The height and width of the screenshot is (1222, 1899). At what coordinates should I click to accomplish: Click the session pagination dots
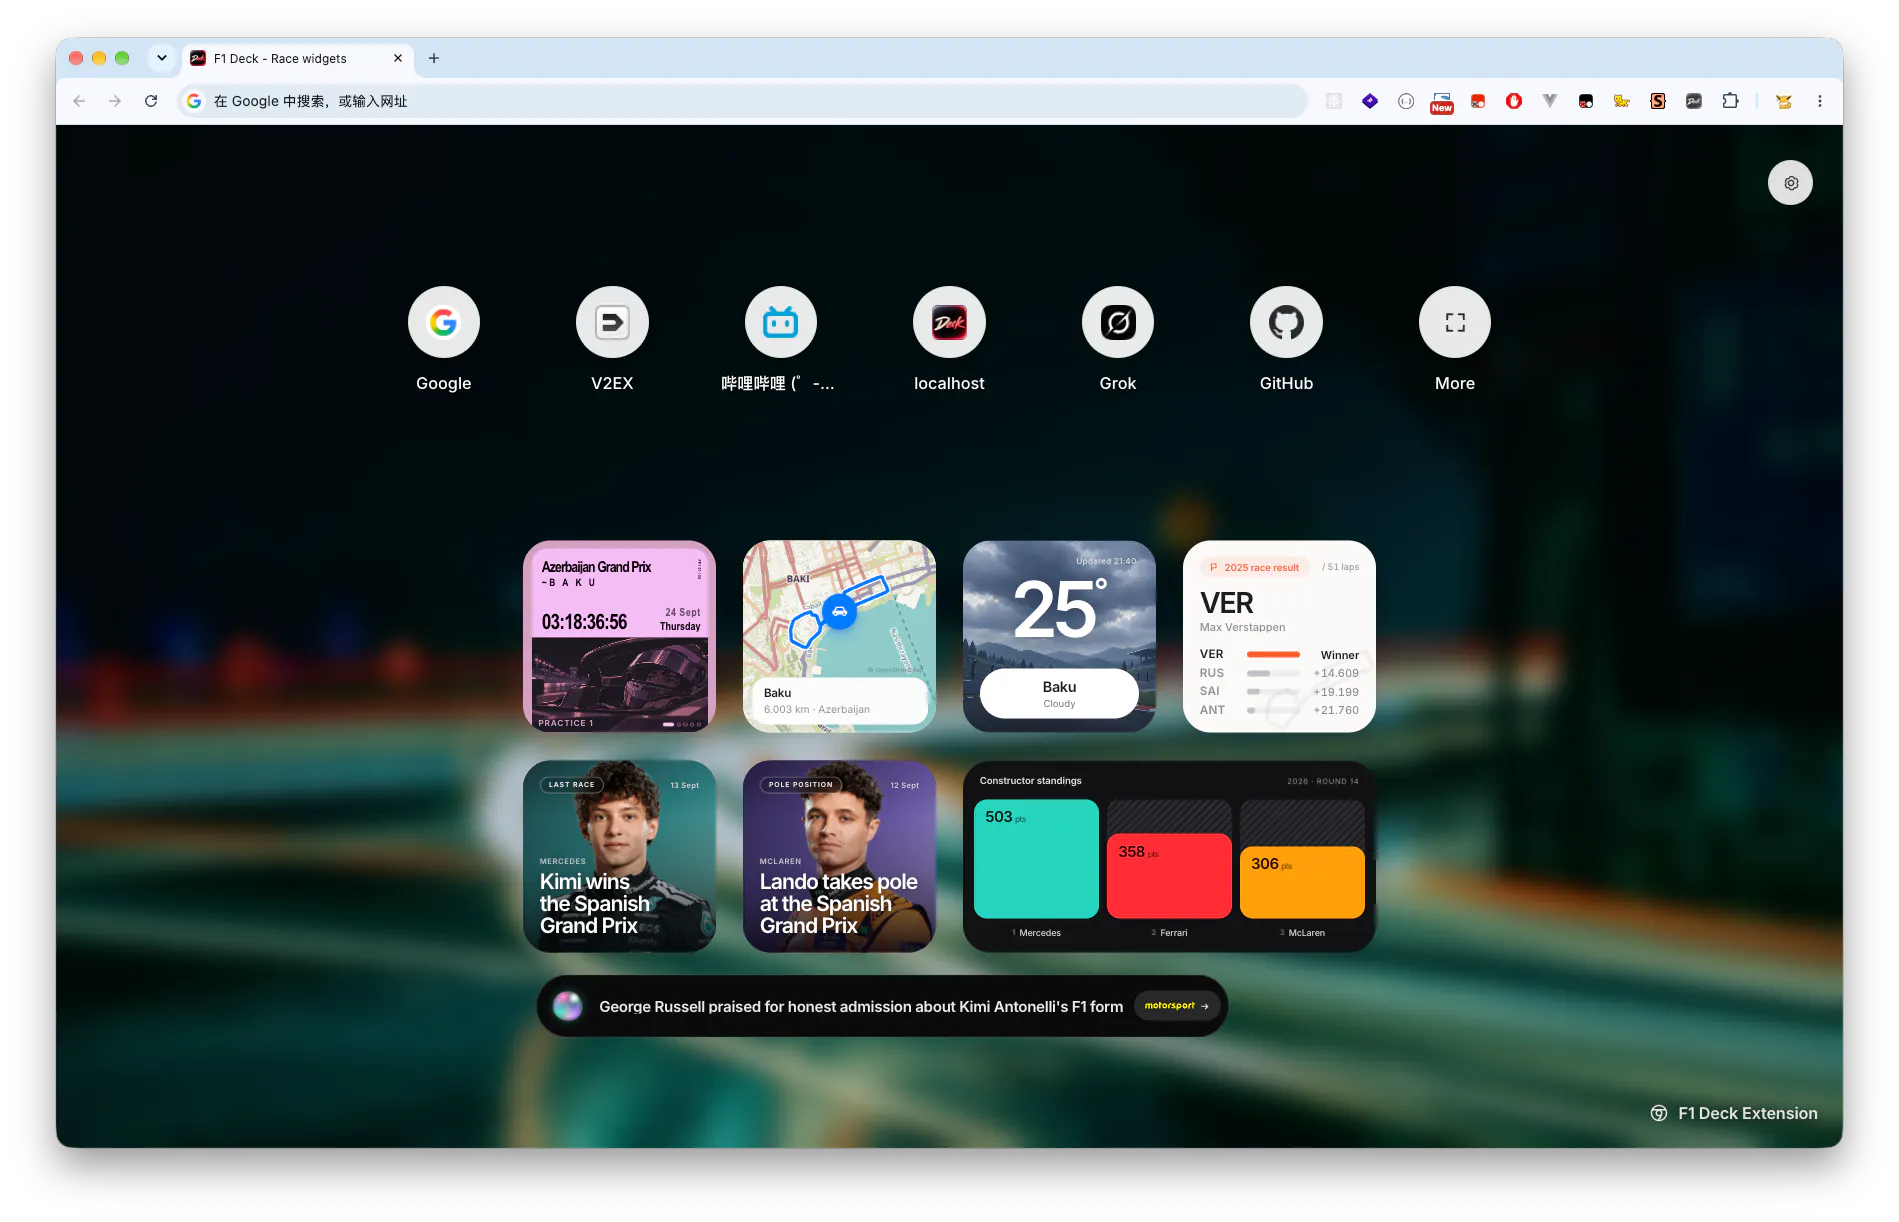coord(683,724)
